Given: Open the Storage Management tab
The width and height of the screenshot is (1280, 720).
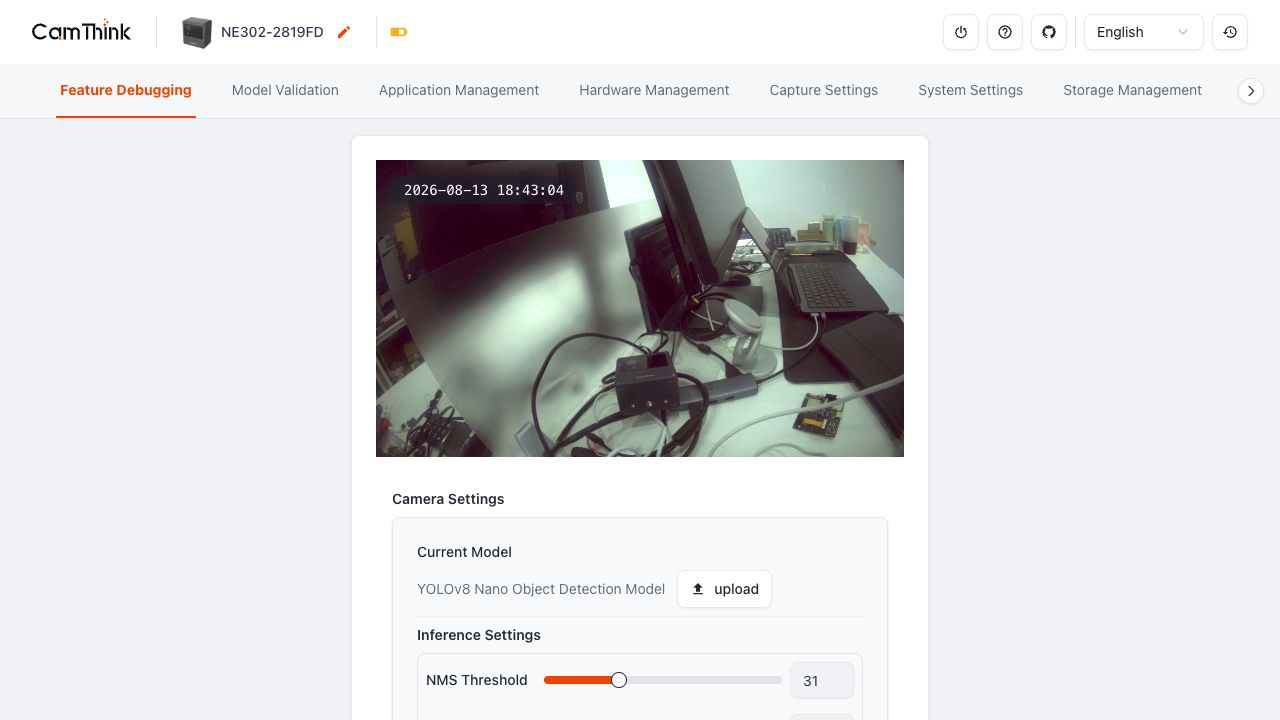Looking at the screenshot, I should tap(1132, 90).
